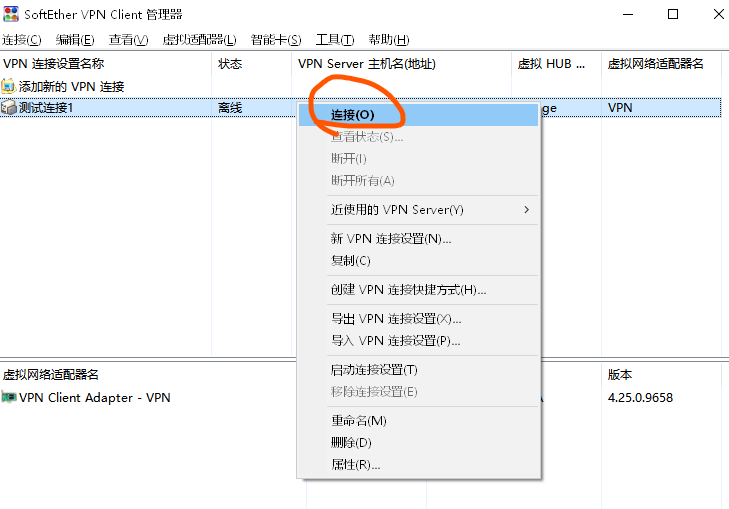Select the 测试连接1 row name
Image resolution: width=729 pixels, height=509 pixels.
tap(46, 108)
